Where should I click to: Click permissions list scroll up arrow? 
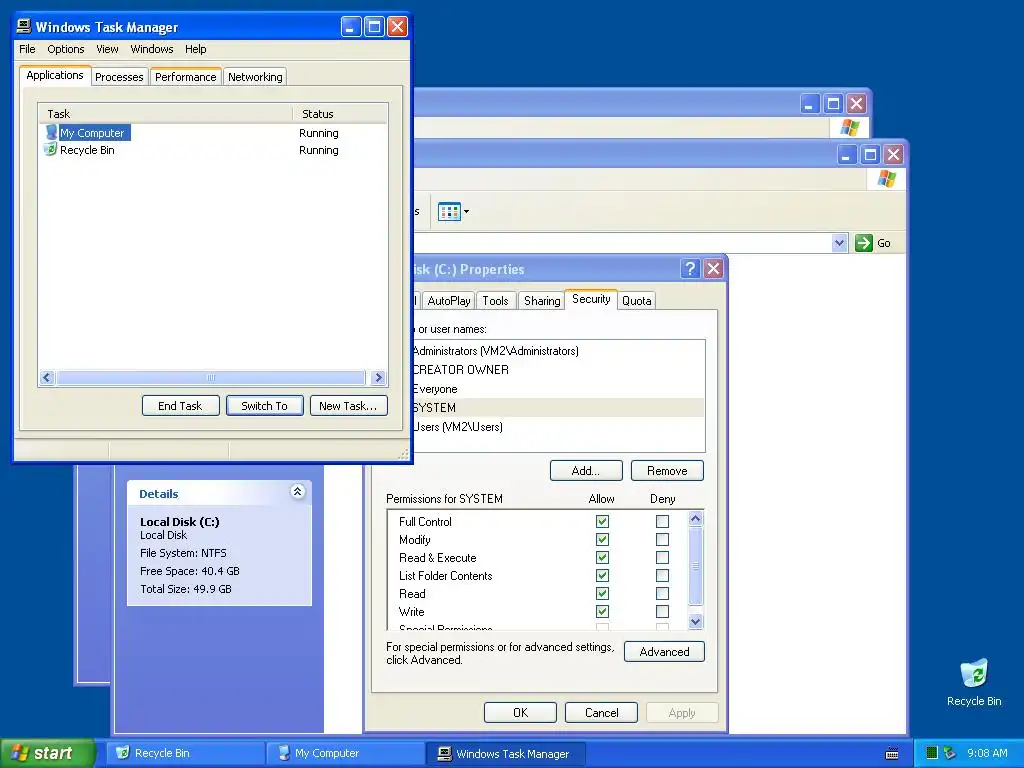click(696, 519)
